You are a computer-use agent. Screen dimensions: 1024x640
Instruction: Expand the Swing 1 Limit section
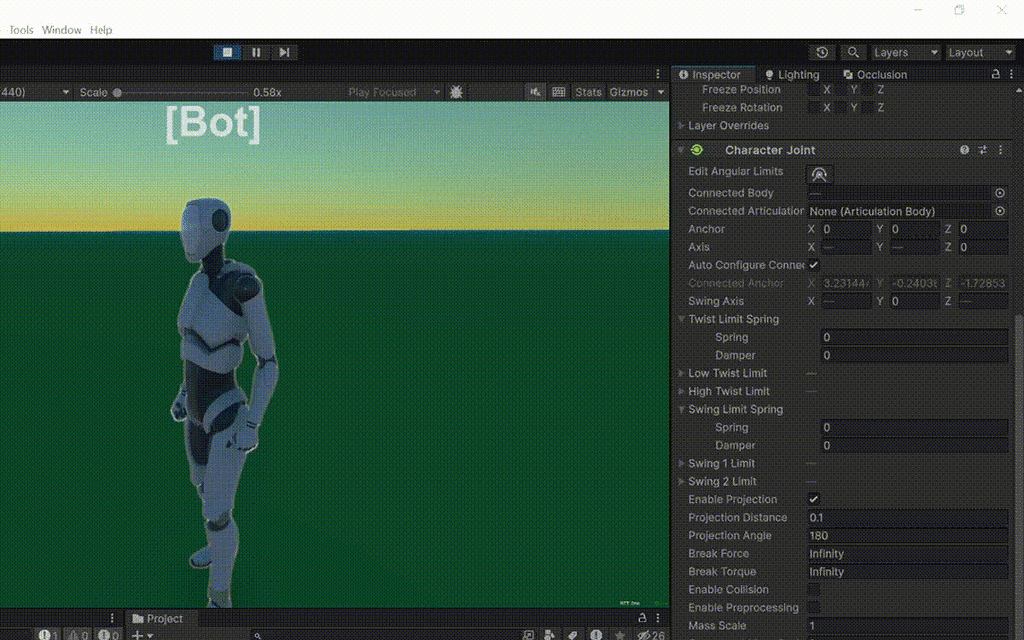[x=681, y=463]
